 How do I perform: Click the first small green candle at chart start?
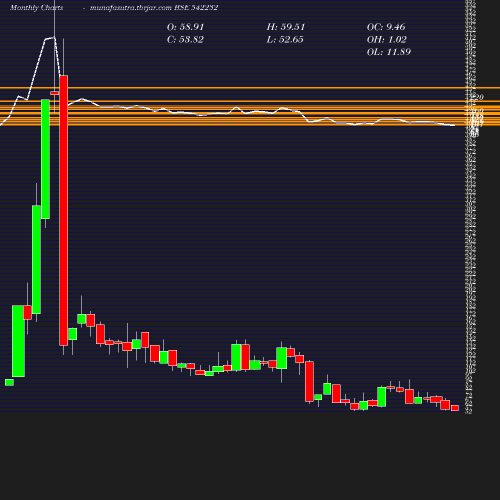(9, 382)
